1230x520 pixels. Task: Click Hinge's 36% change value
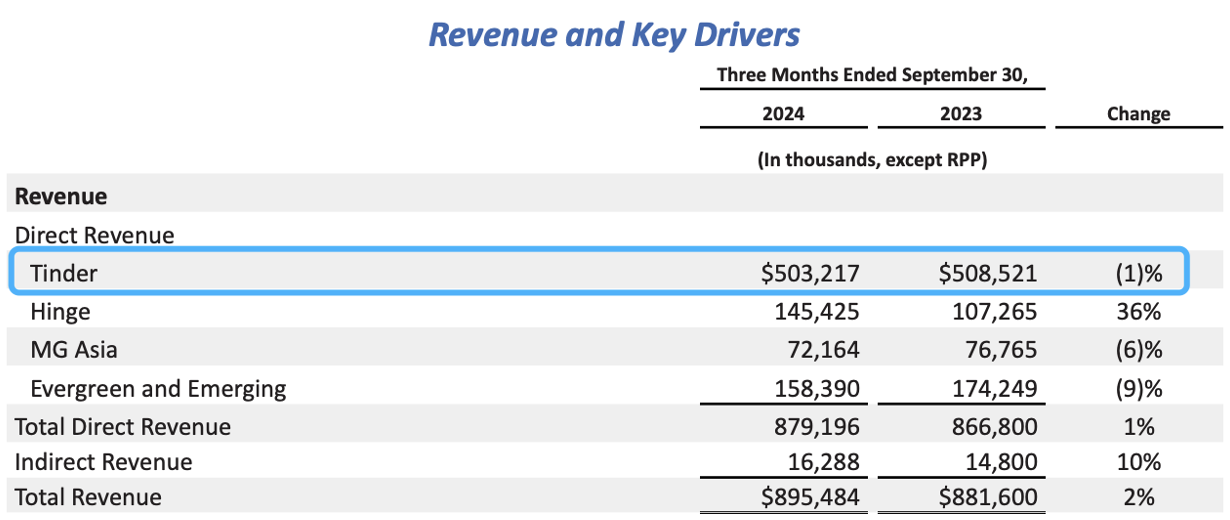[1139, 312]
